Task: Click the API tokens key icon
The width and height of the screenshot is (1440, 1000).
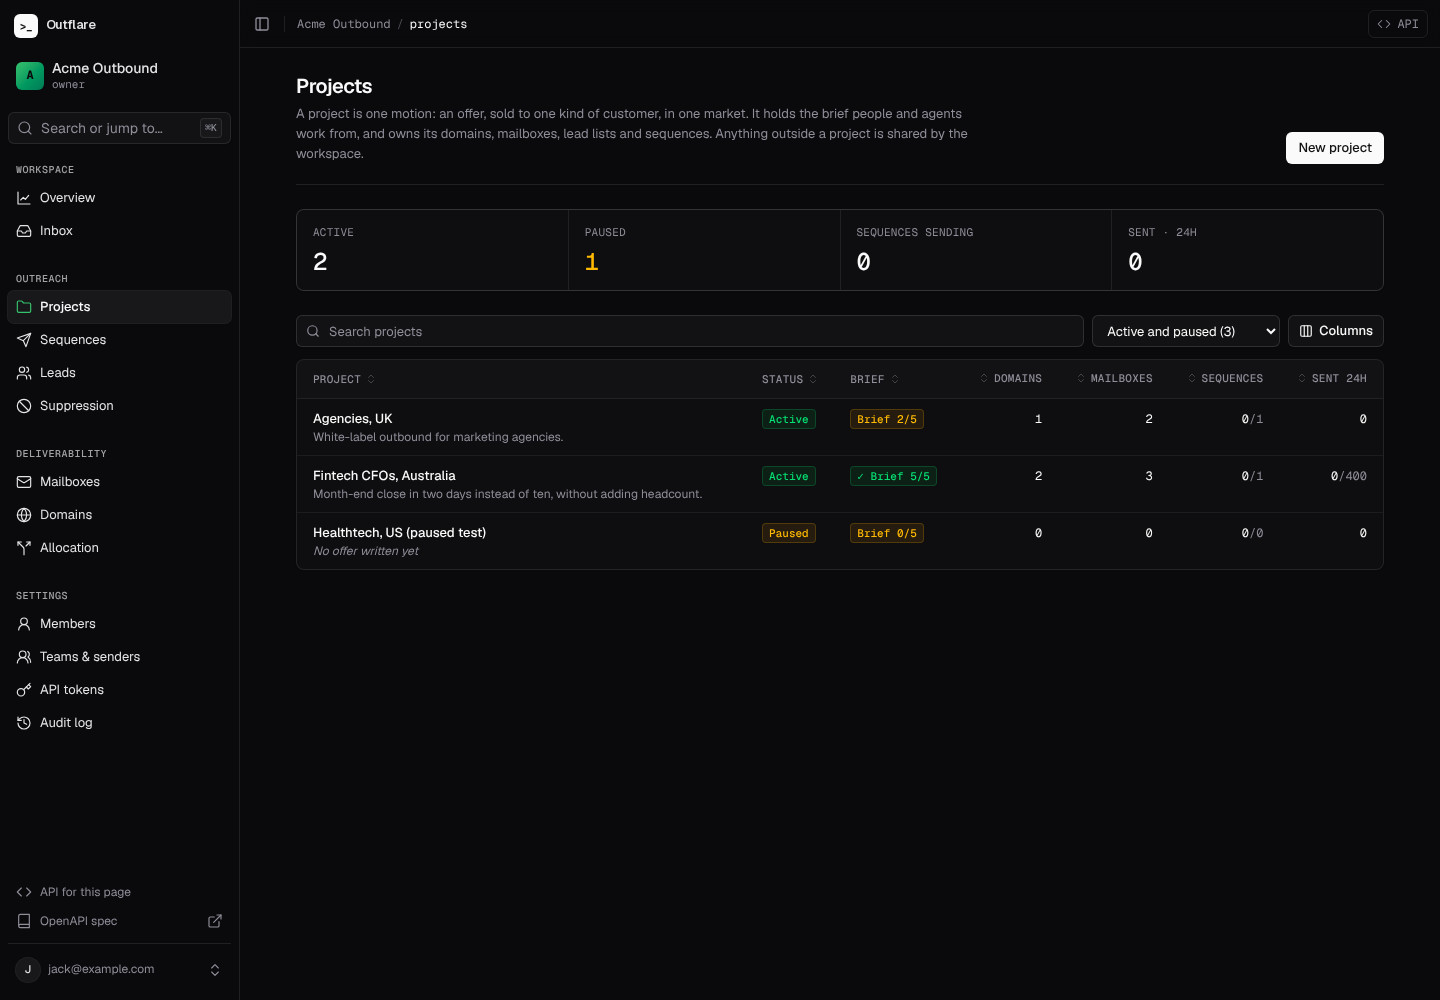Action: click(24, 690)
